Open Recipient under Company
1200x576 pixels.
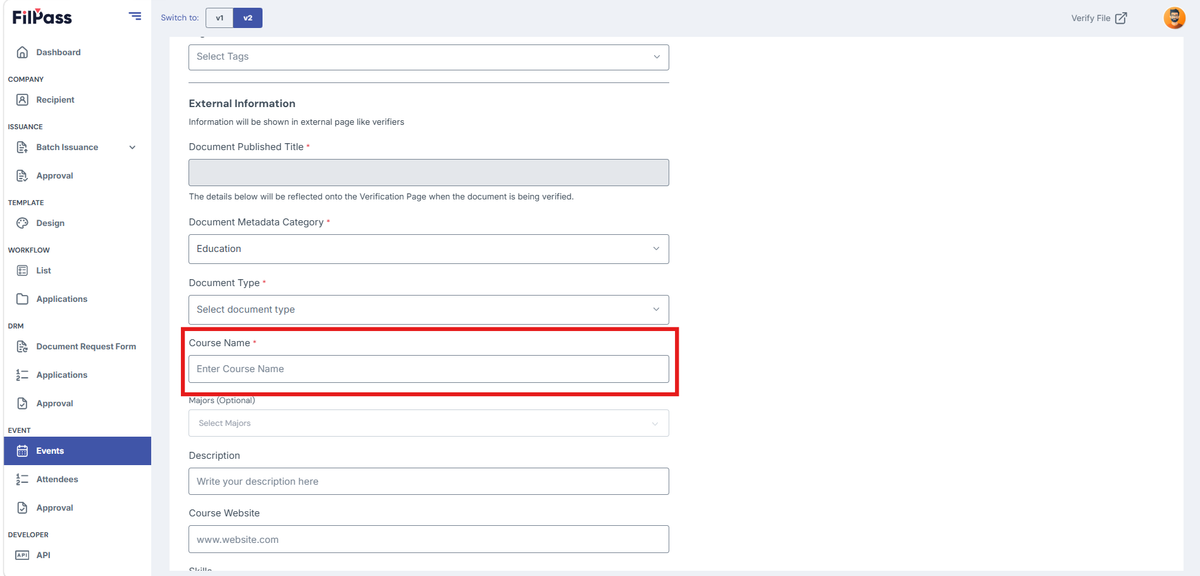(x=55, y=100)
